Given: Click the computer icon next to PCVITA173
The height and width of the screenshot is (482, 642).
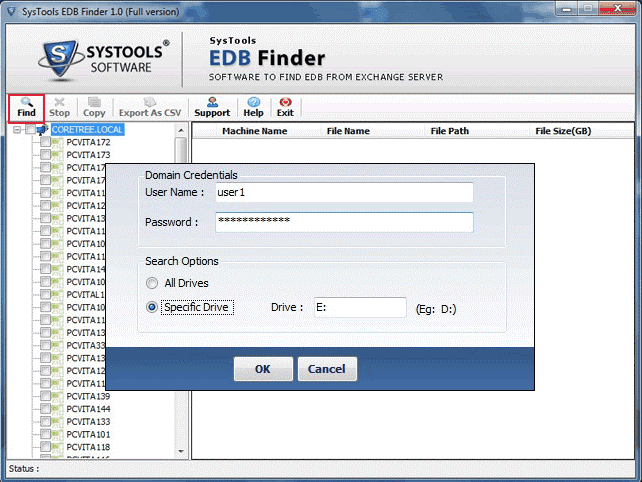Looking at the screenshot, I should [58, 155].
